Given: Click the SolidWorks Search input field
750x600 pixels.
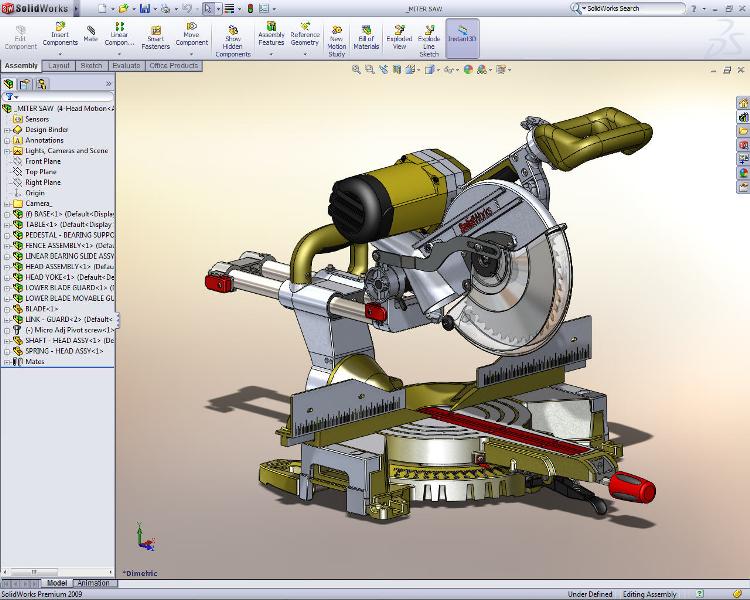Looking at the screenshot, I should [x=635, y=8].
